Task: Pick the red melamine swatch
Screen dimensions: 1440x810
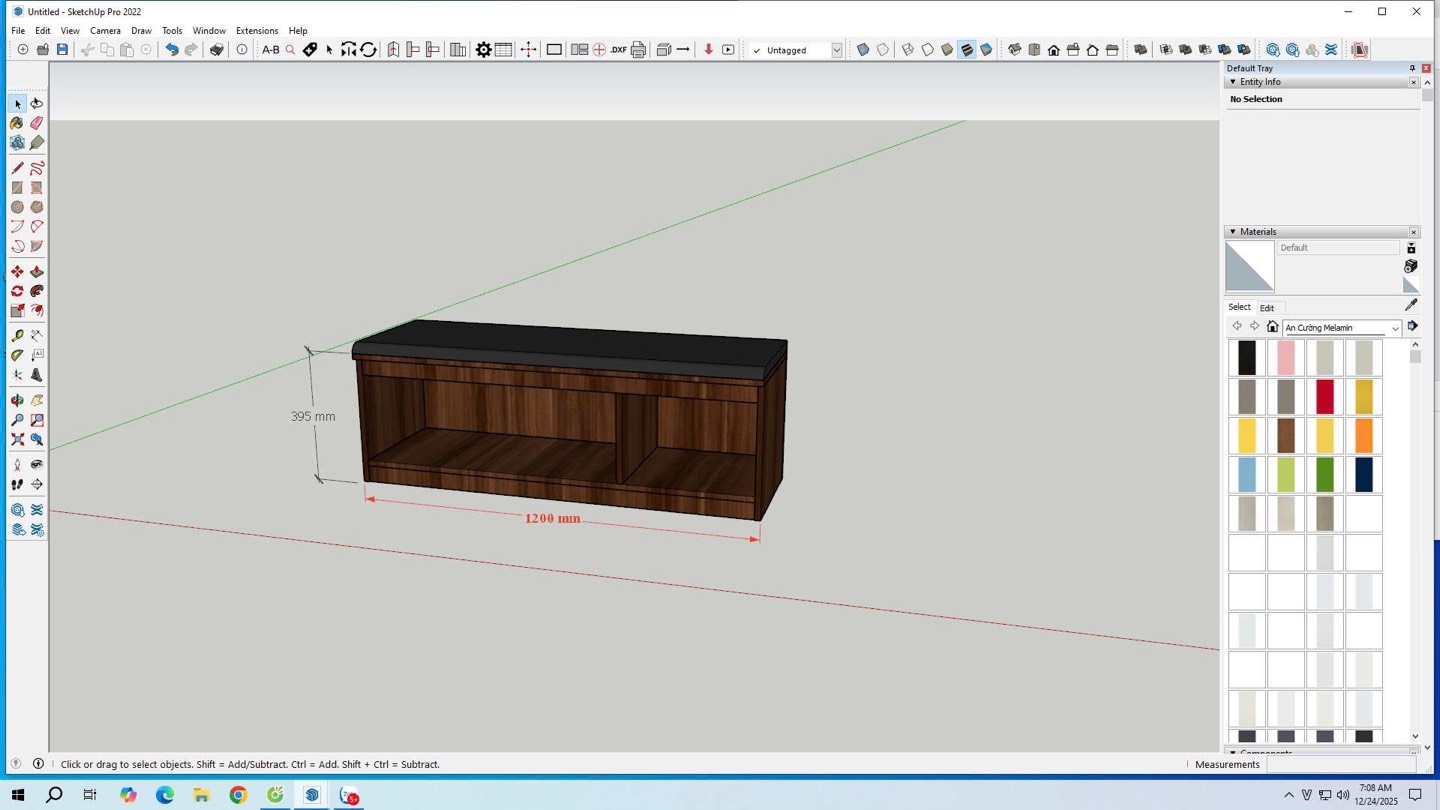Action: (1325, 397)
